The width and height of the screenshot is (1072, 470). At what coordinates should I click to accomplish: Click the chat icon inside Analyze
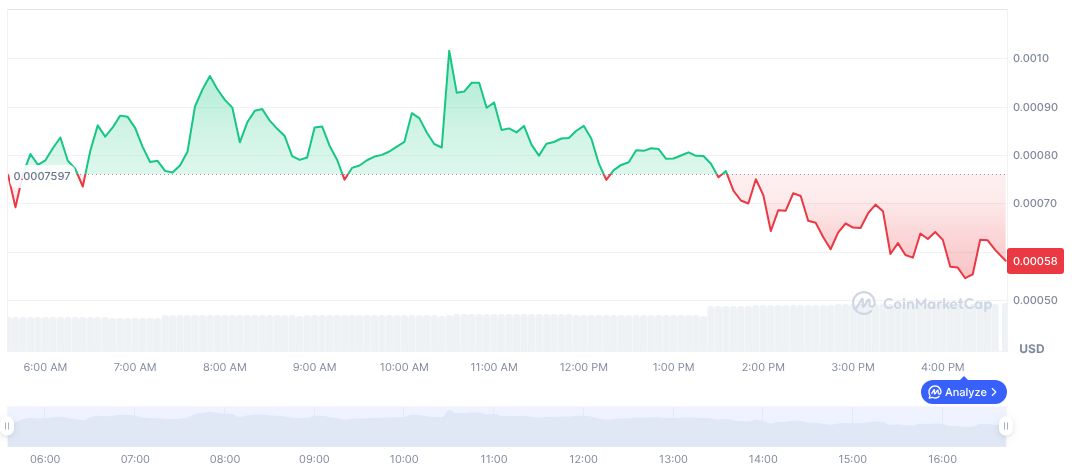(x=934, y=392)
